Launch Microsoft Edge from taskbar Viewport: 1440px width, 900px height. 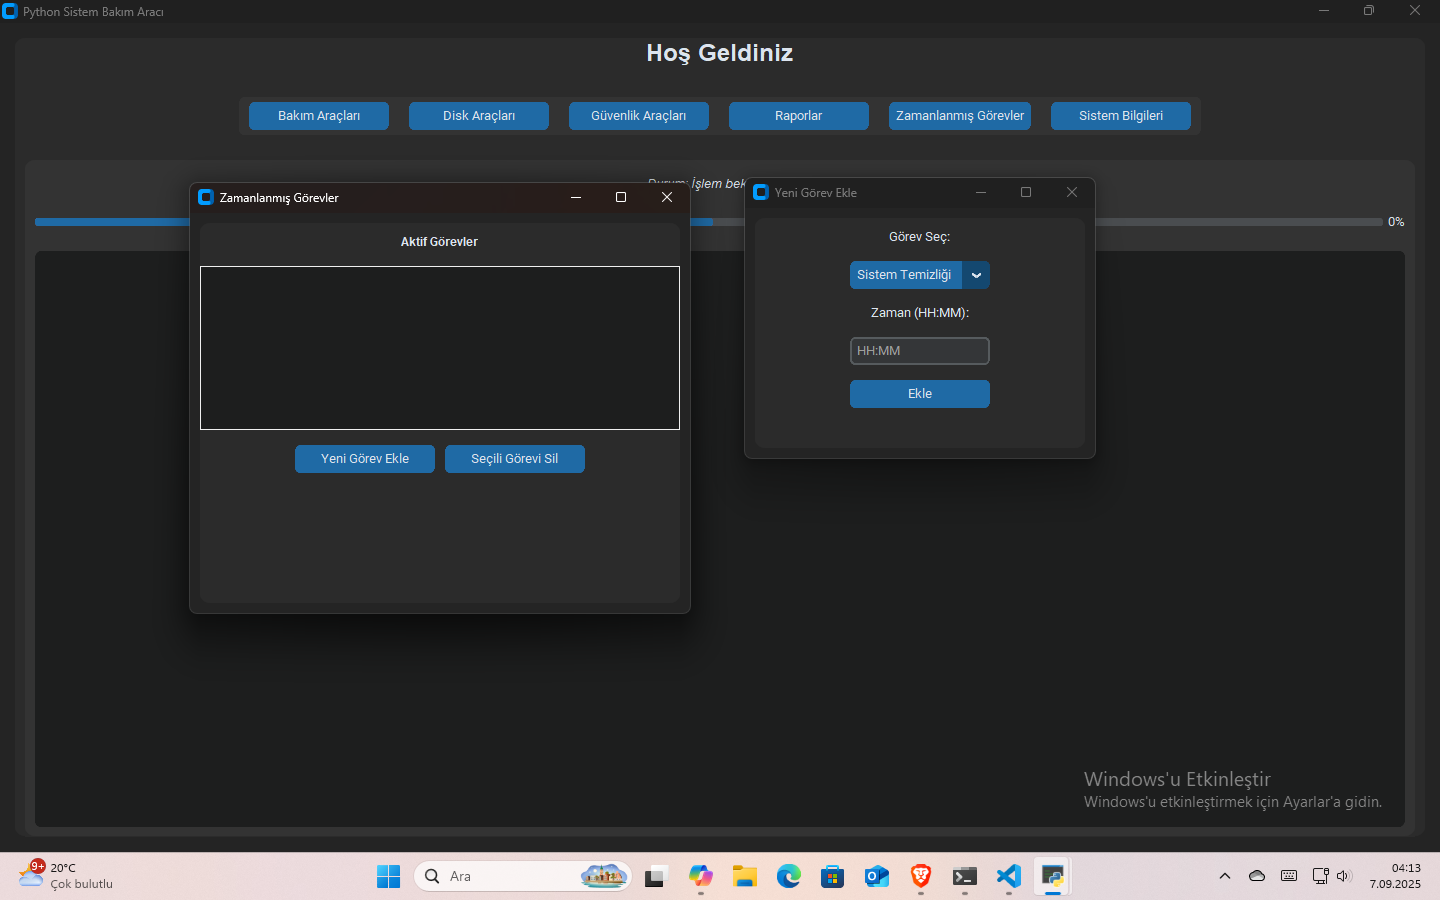click(x=789, y=877)
